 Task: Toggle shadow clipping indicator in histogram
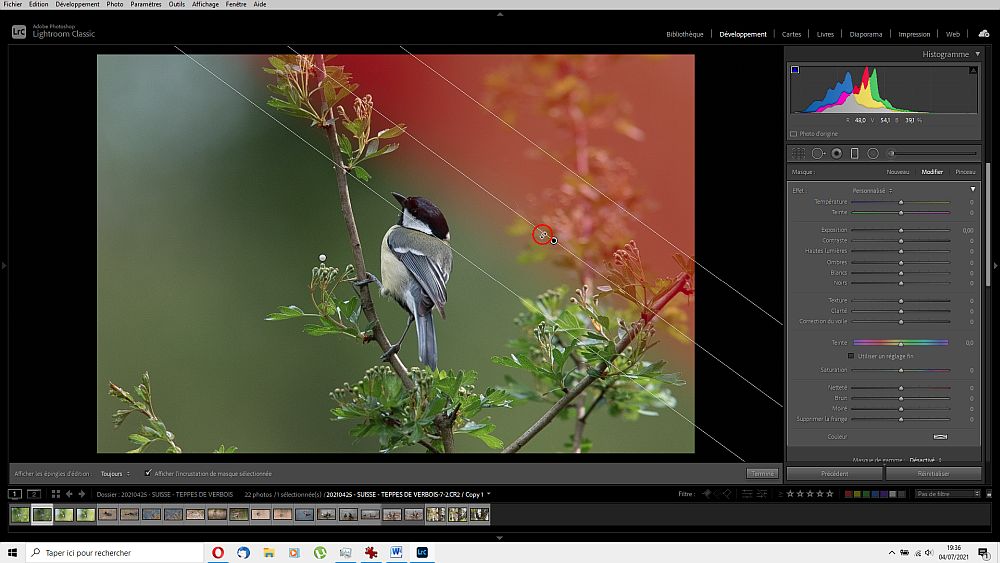[795, 70]
